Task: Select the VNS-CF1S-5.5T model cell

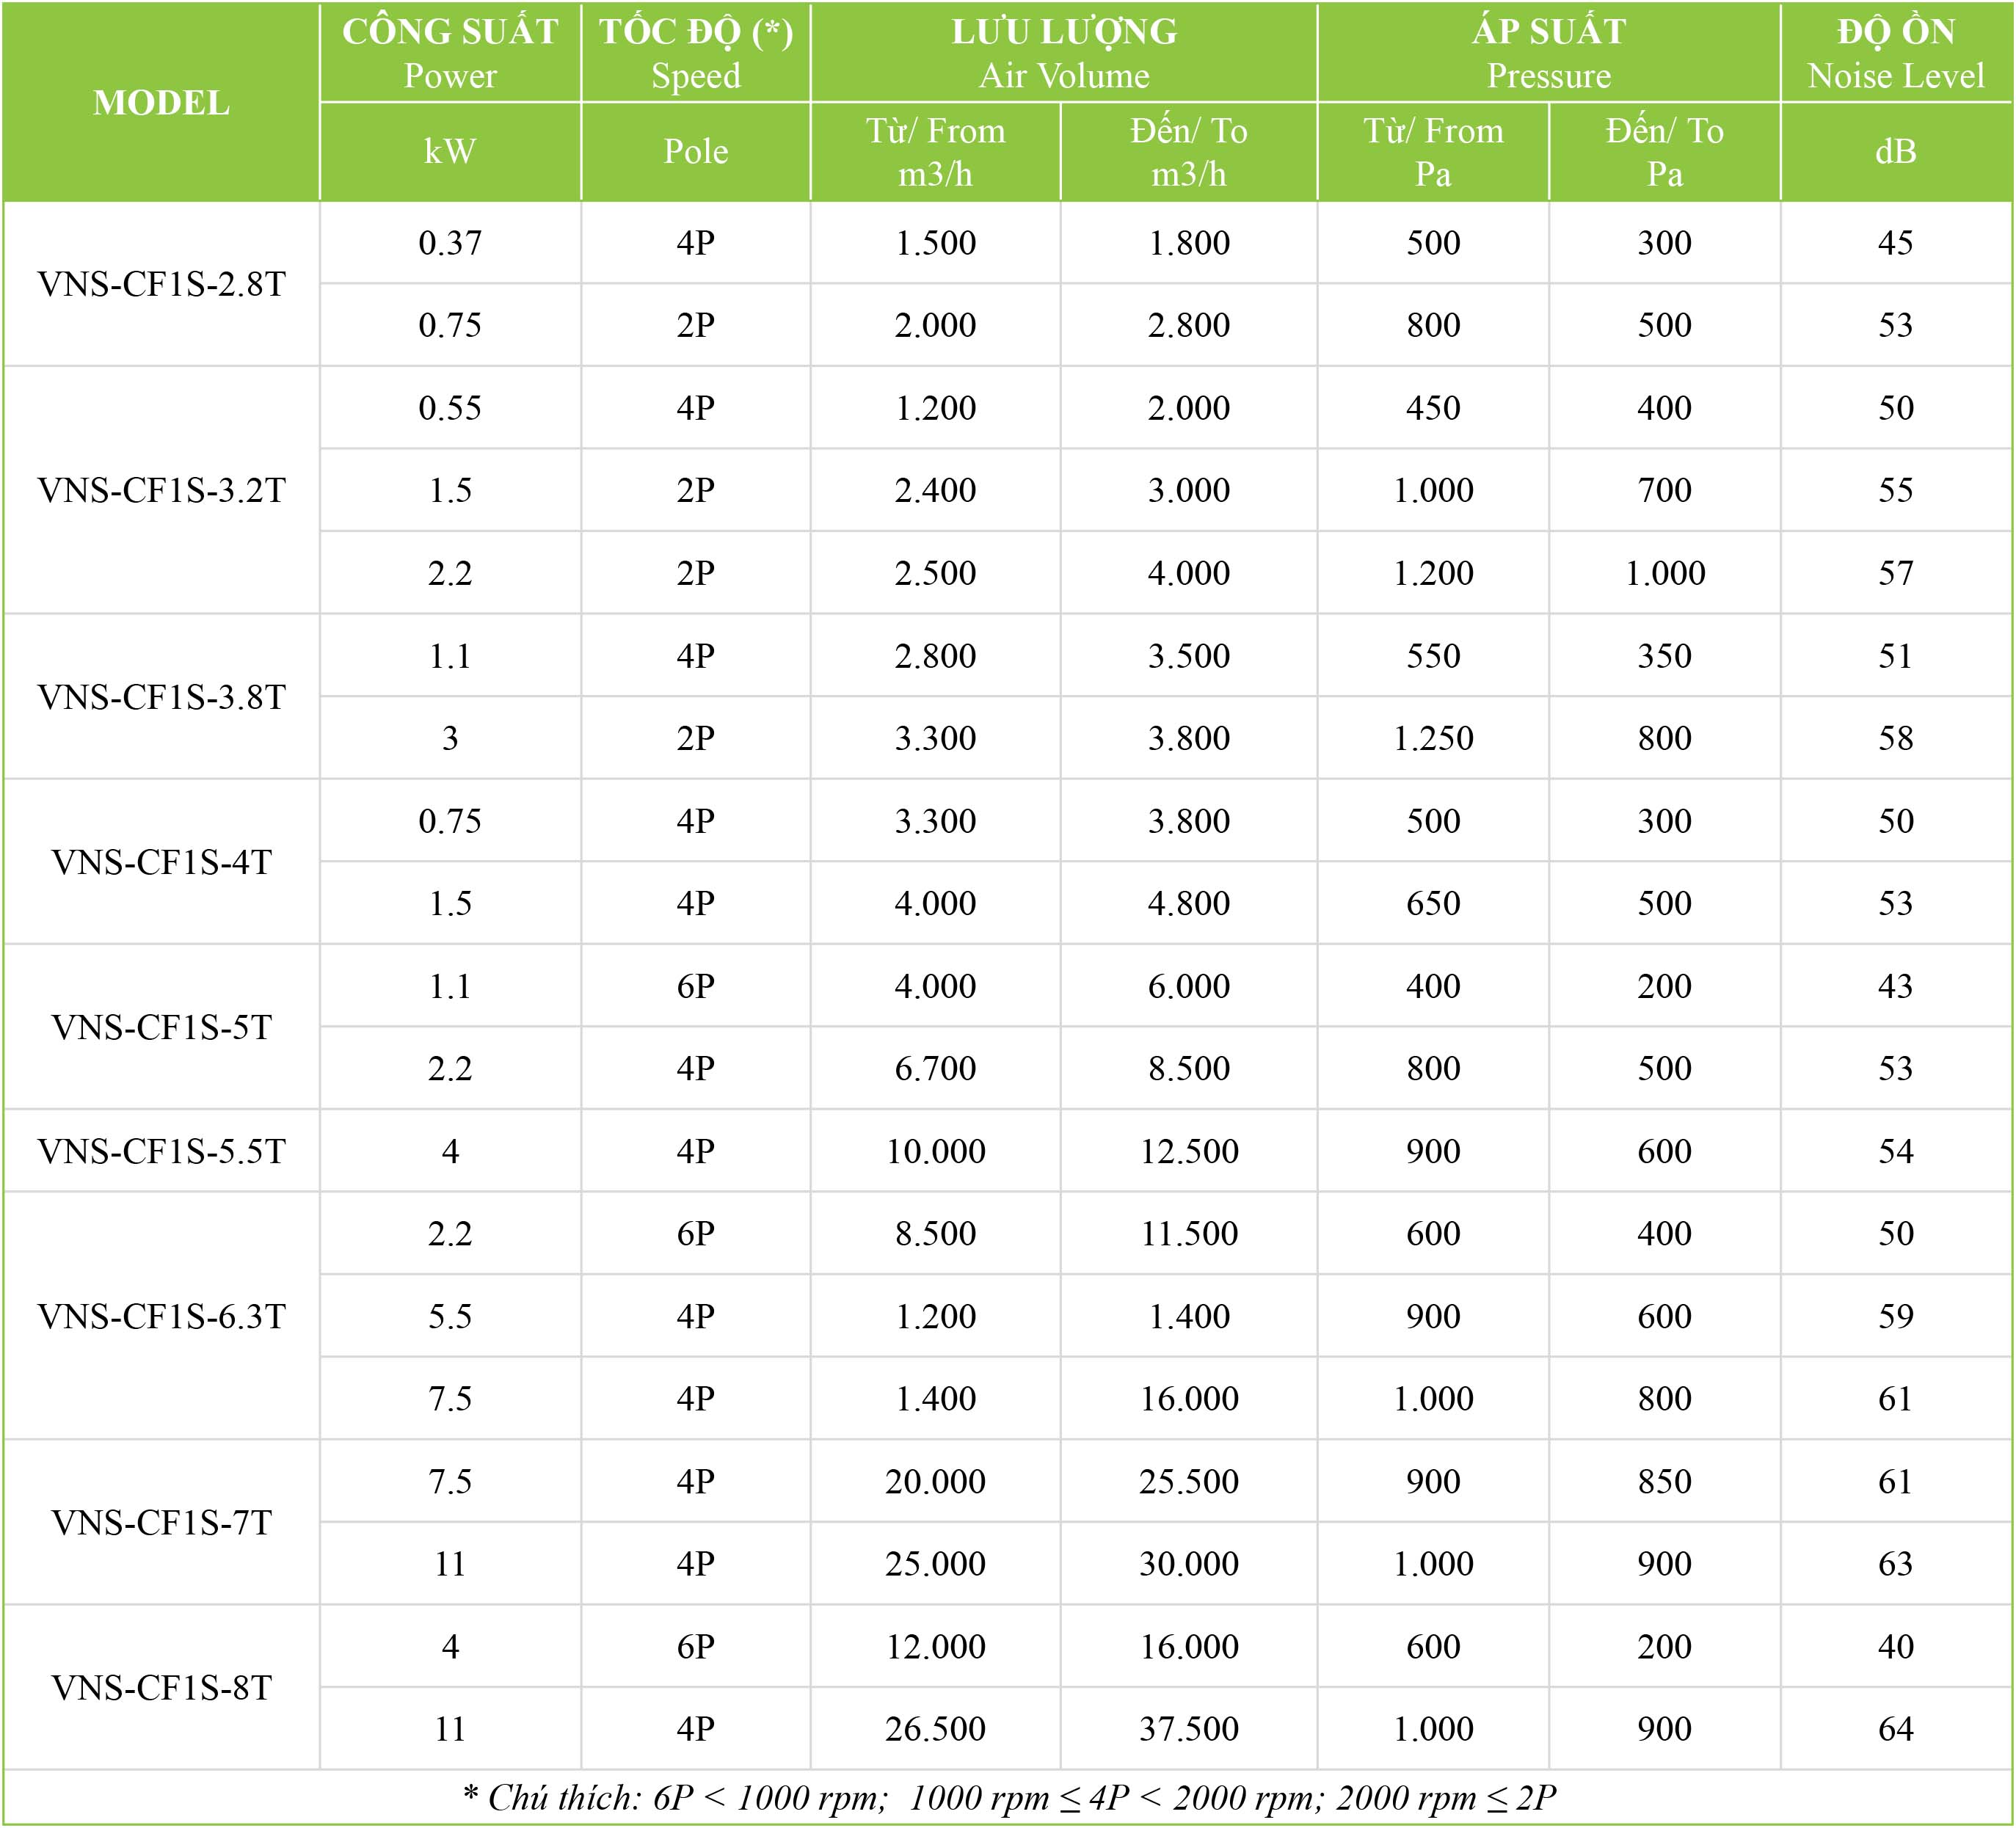Action: (x=161, y=1151)
